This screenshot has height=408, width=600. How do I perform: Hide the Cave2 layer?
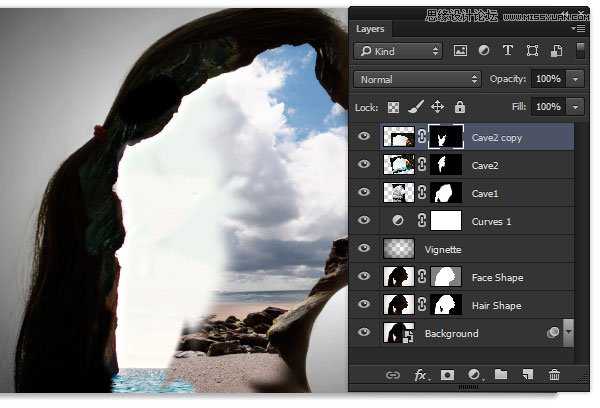364,164
